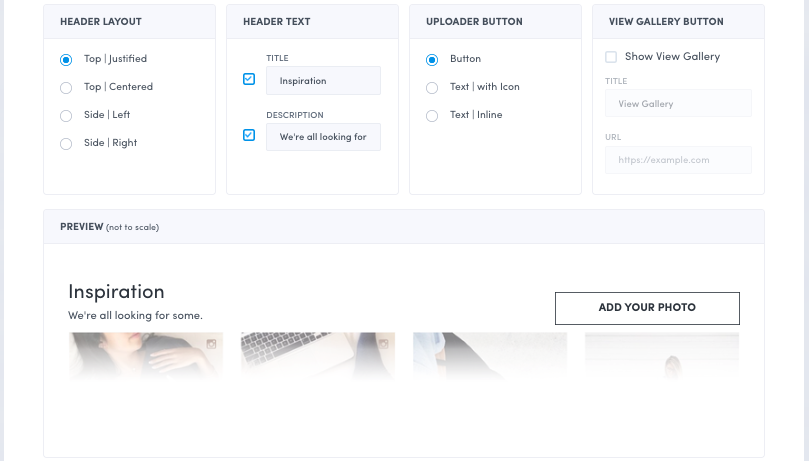This screenshot has height=461, width=809.
Task: Uncheck the Title header text checkbox
Action: click(249, 79)
